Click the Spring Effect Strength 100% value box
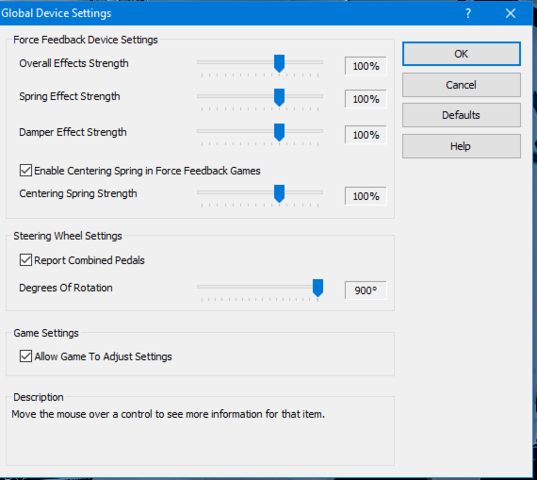Screen dimensions: 537x480 [x=366, y=99]
